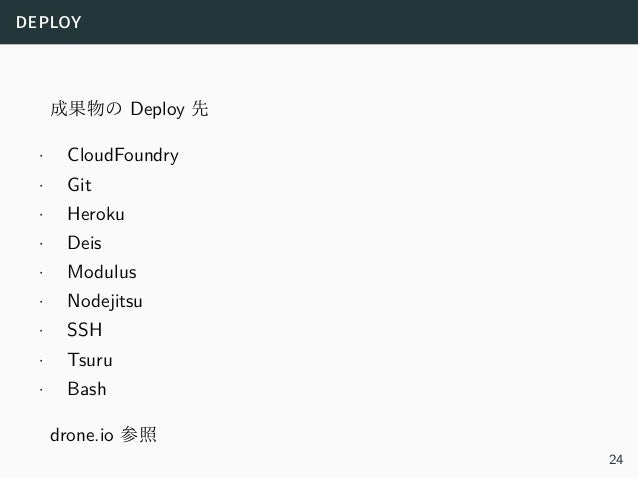Select the Modulus list item

pyautogui.click(x=102, y=272)
